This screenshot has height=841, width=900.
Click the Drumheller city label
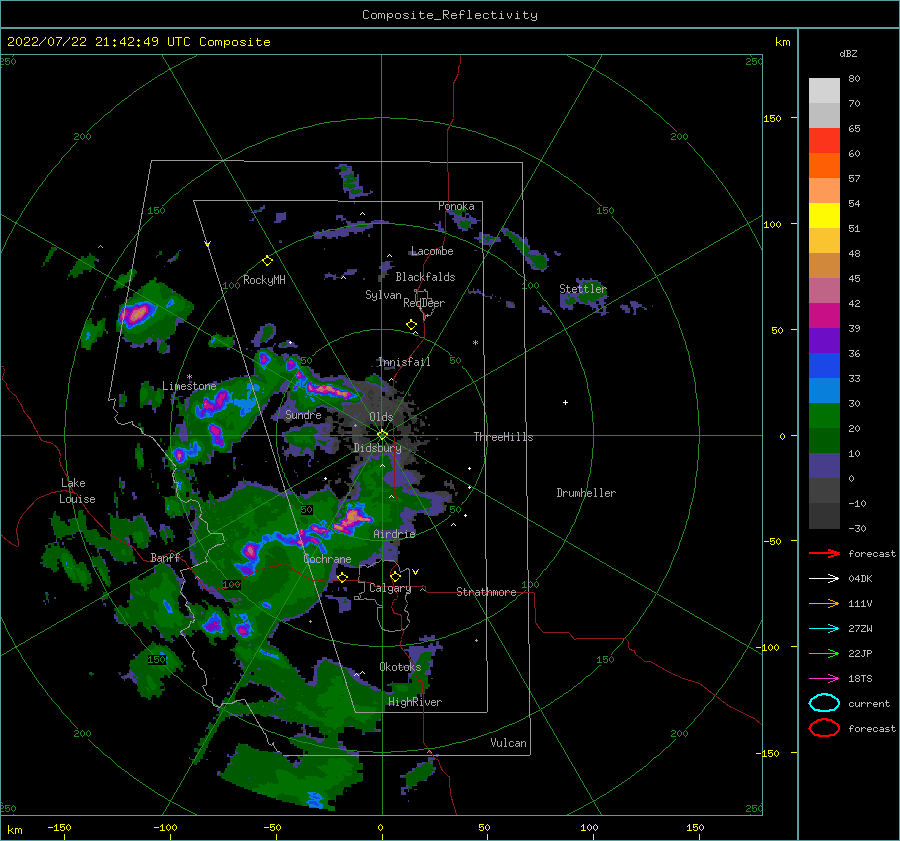tap(586, 493)
